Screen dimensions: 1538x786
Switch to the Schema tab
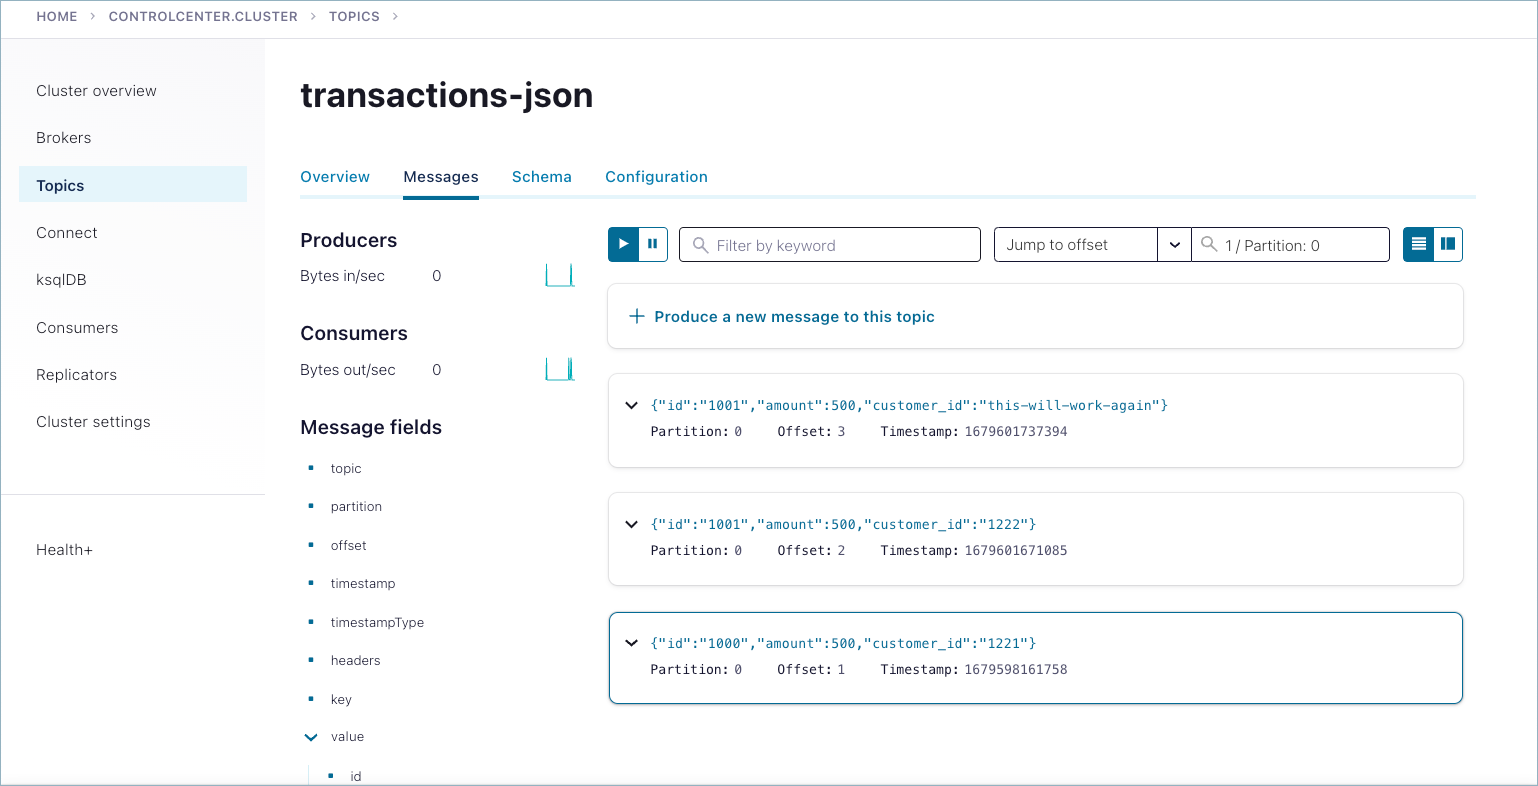click(541, 176)
